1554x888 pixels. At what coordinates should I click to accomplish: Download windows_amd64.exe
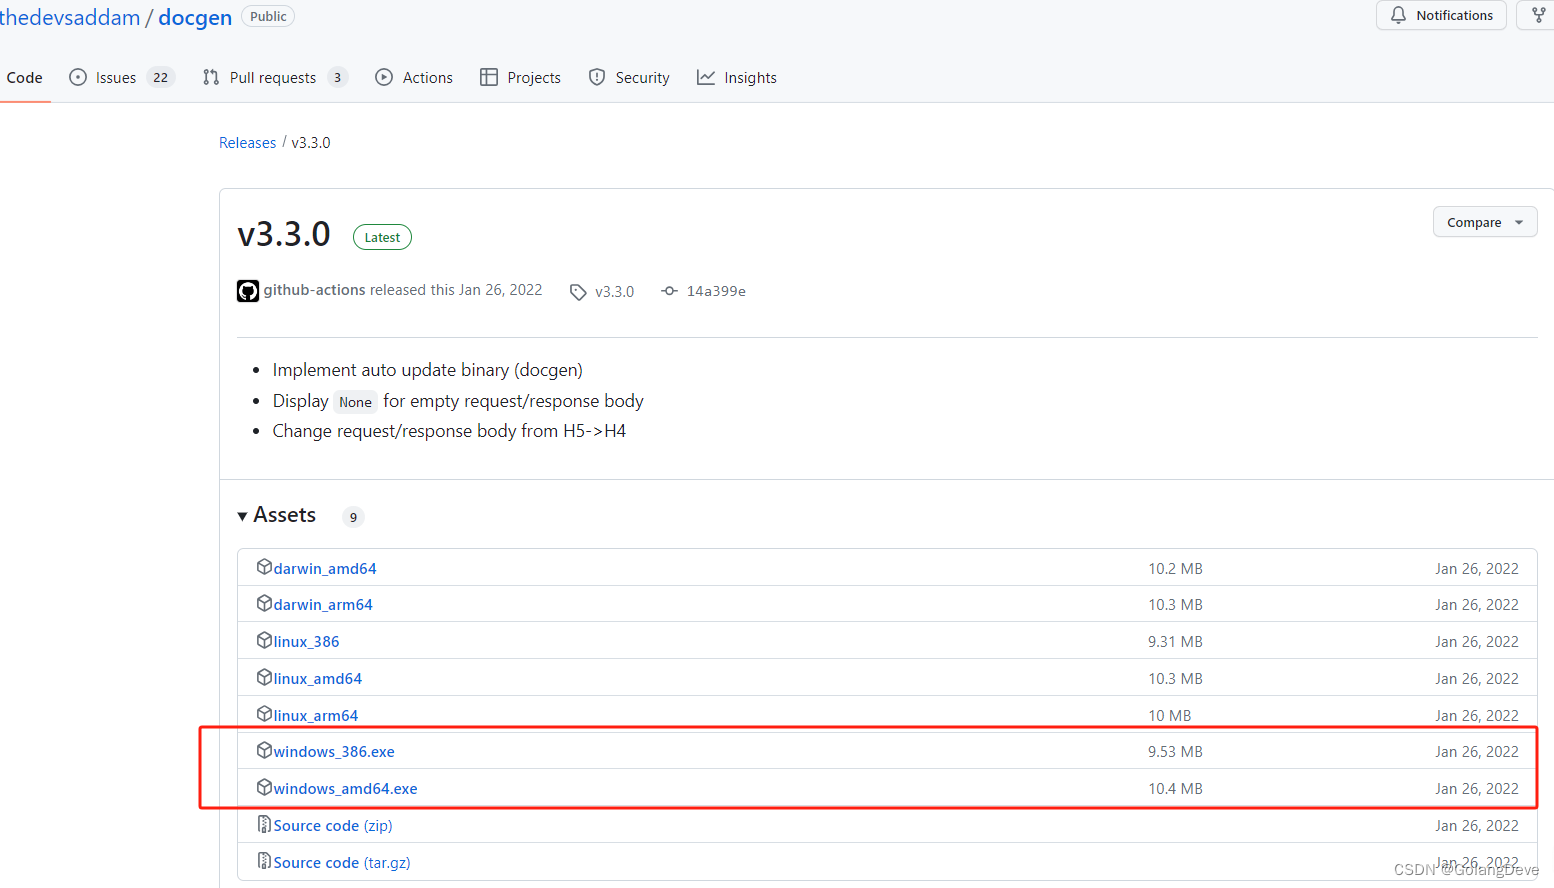[x=346, y=789]
